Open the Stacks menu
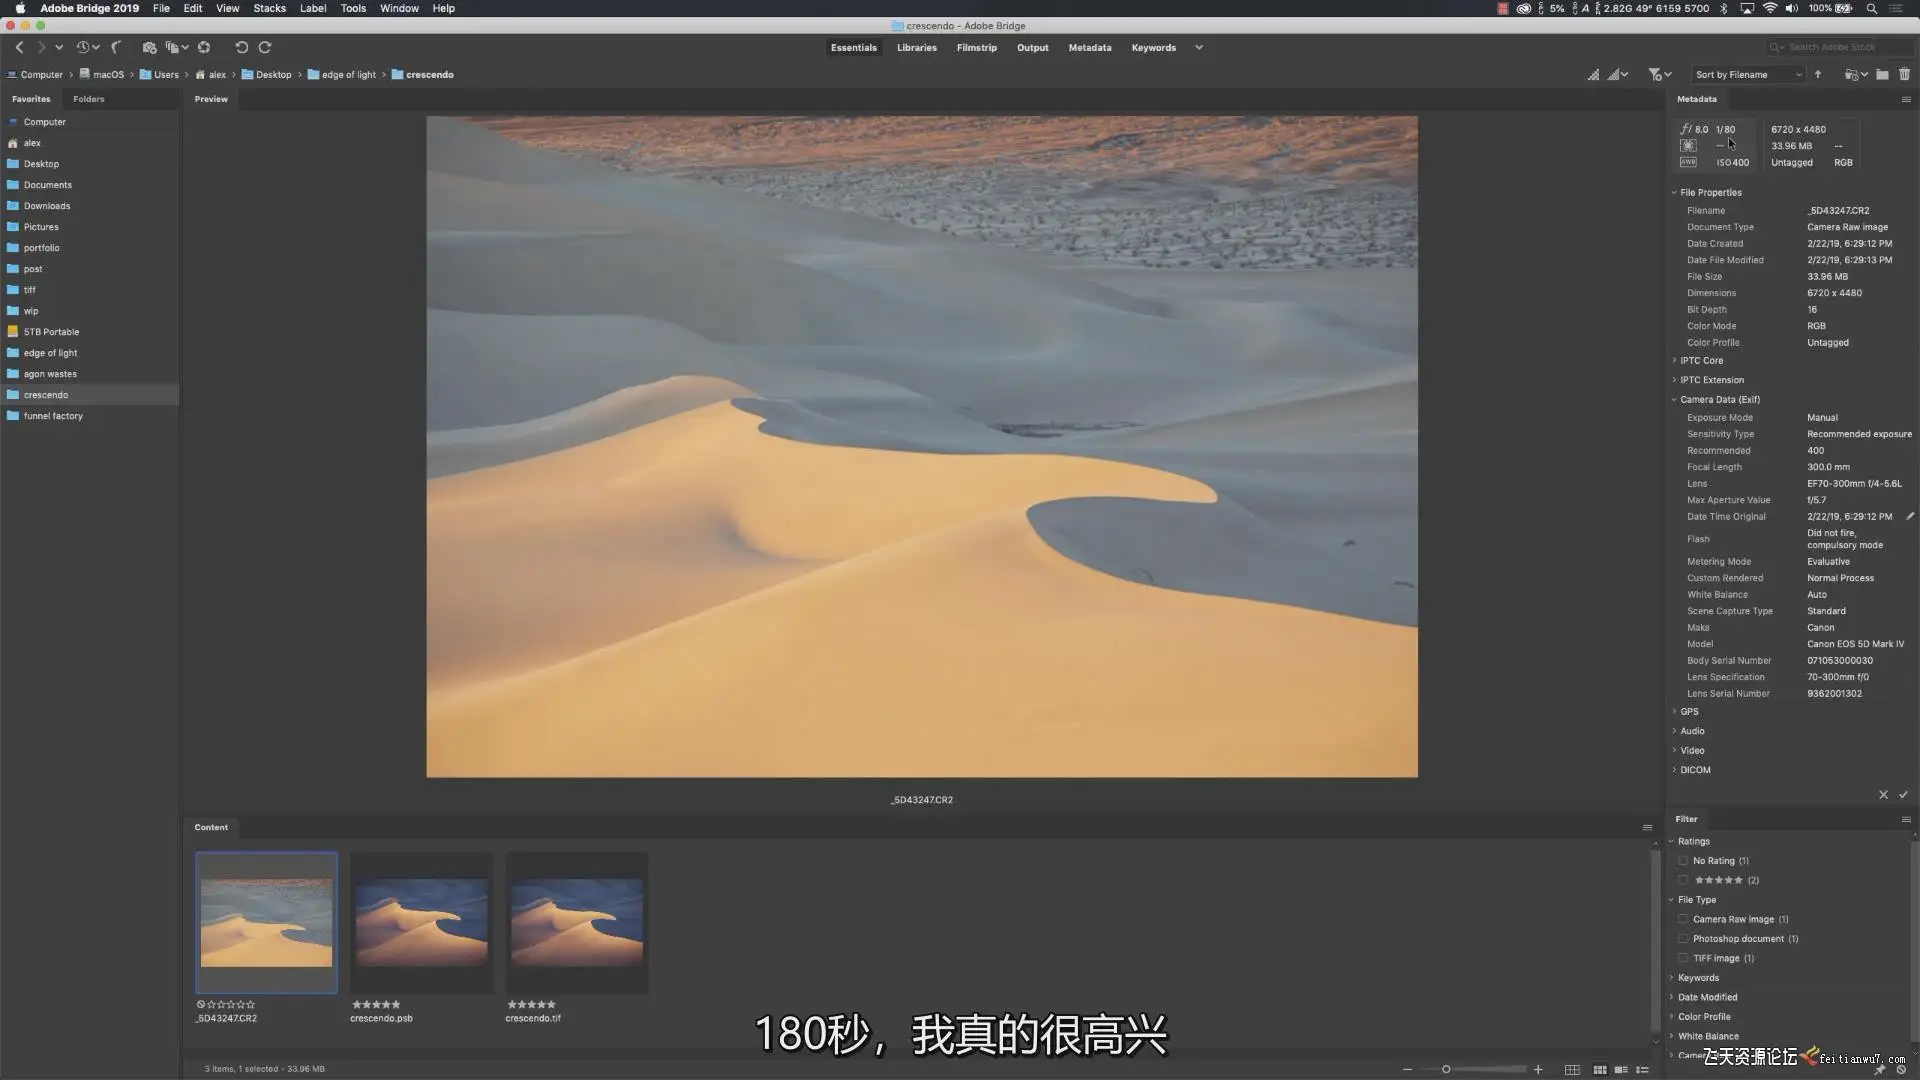Screen dimensions: 1920x1080 click(x=269, y=8)
